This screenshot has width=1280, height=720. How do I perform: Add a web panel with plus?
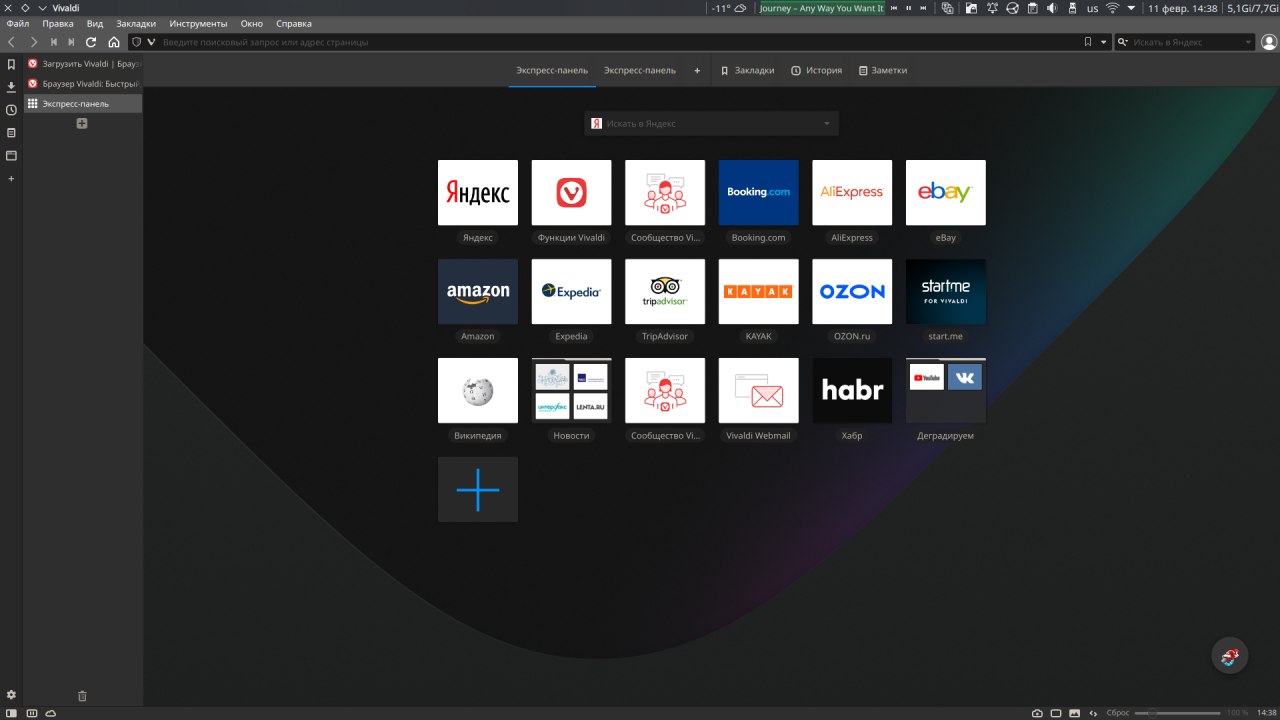pos(11,179)
